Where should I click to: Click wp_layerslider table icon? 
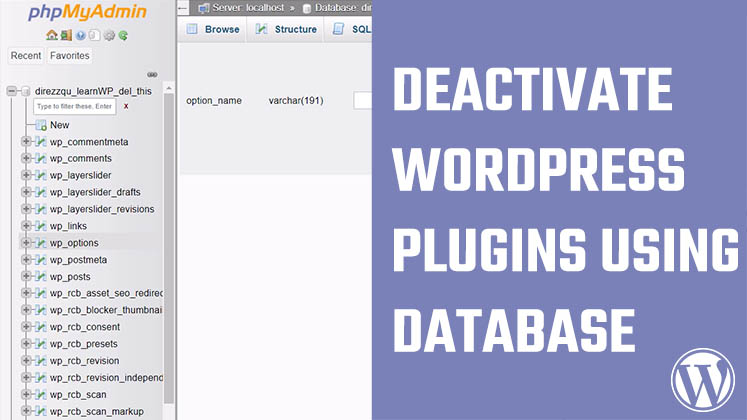coord(41,175)
